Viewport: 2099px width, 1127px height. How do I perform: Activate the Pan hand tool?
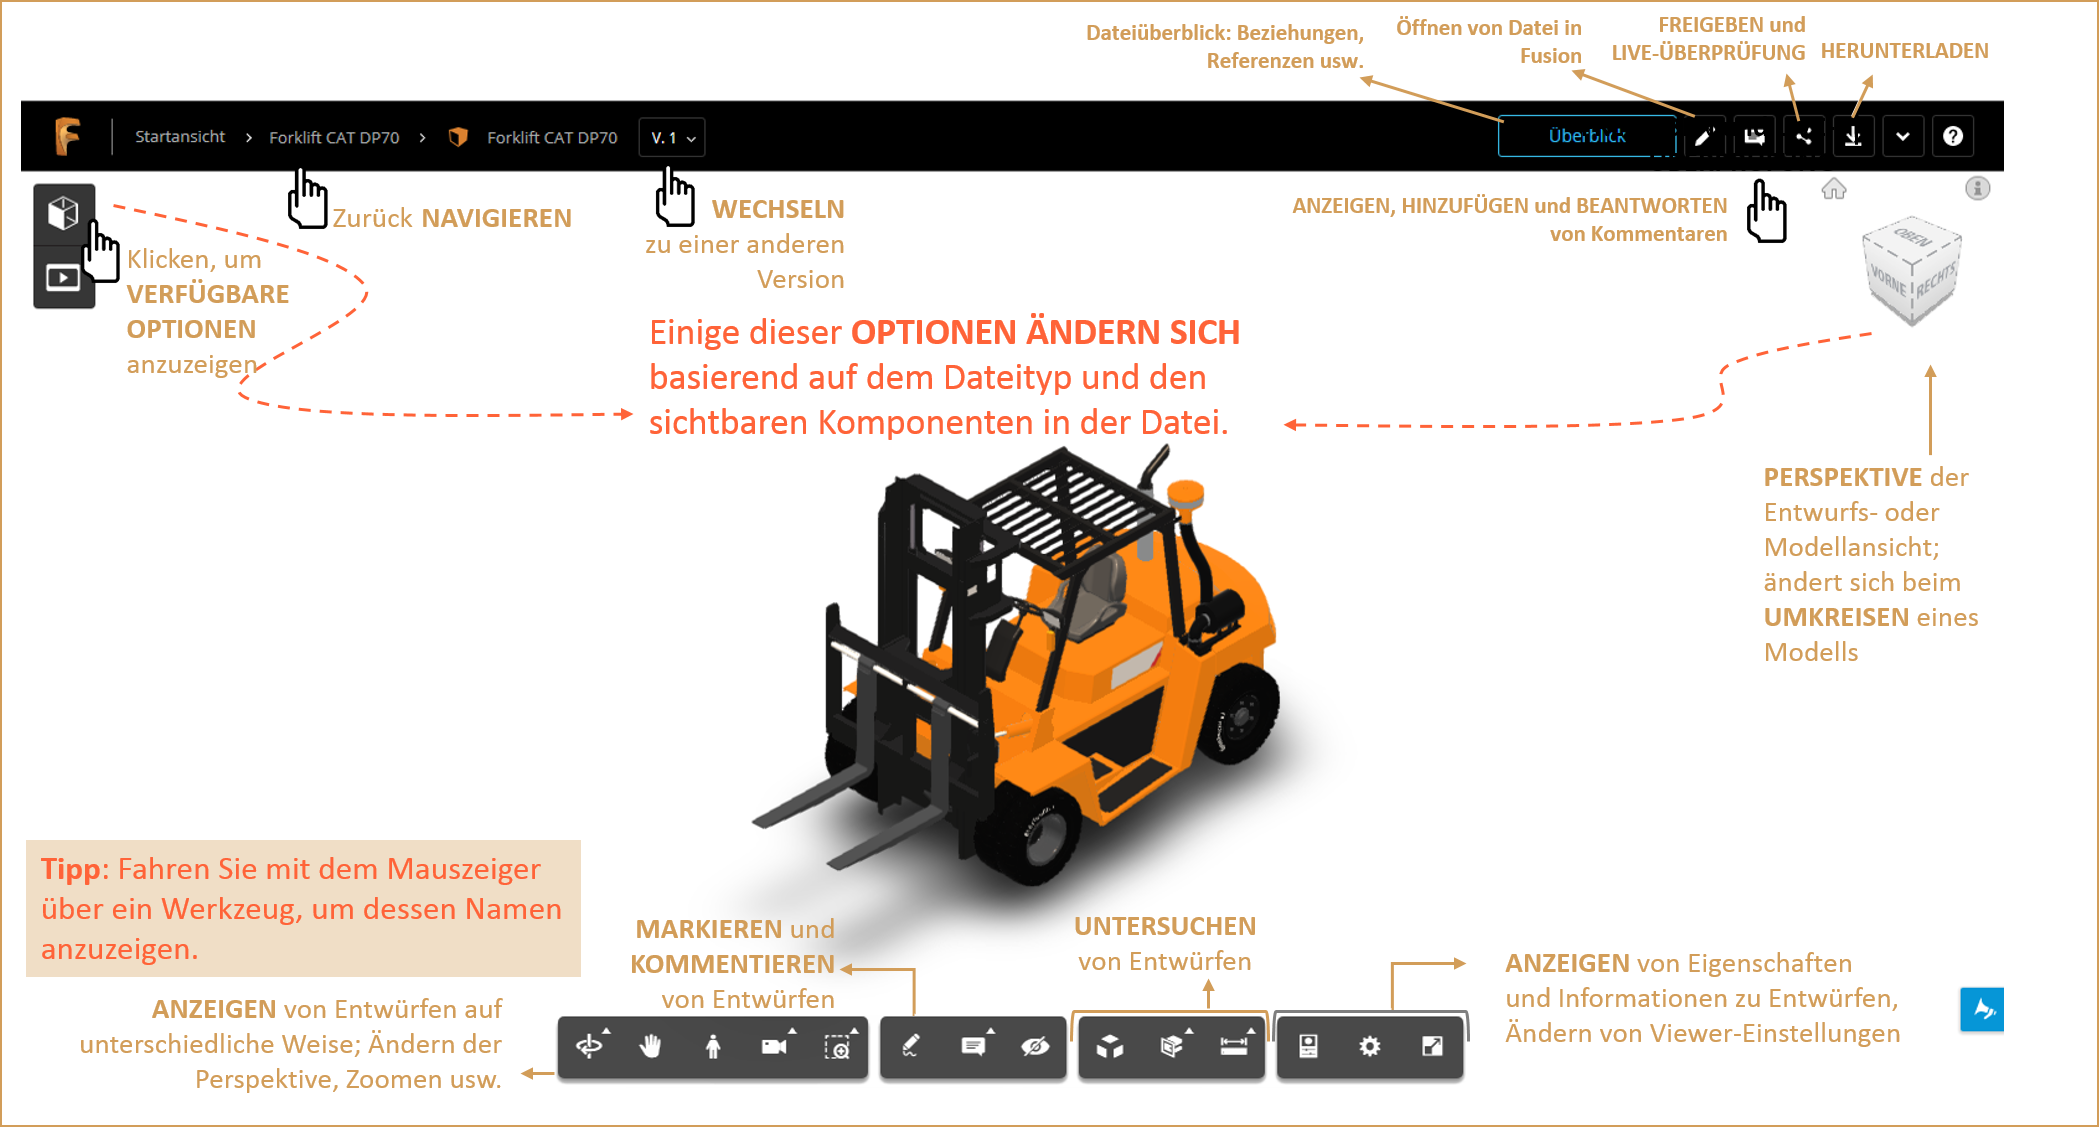click(x=651, y=1046)
